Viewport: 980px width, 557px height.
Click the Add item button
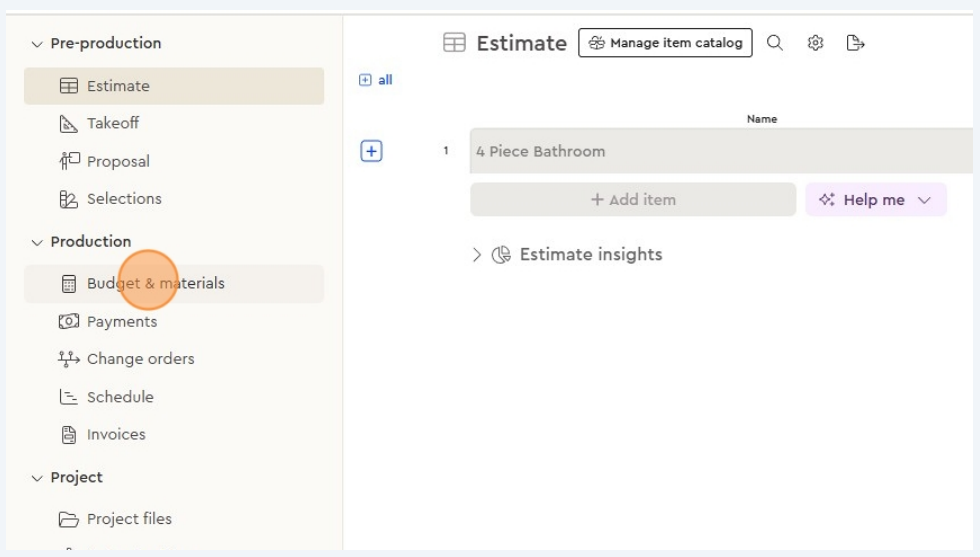click(x=633, y=200)
